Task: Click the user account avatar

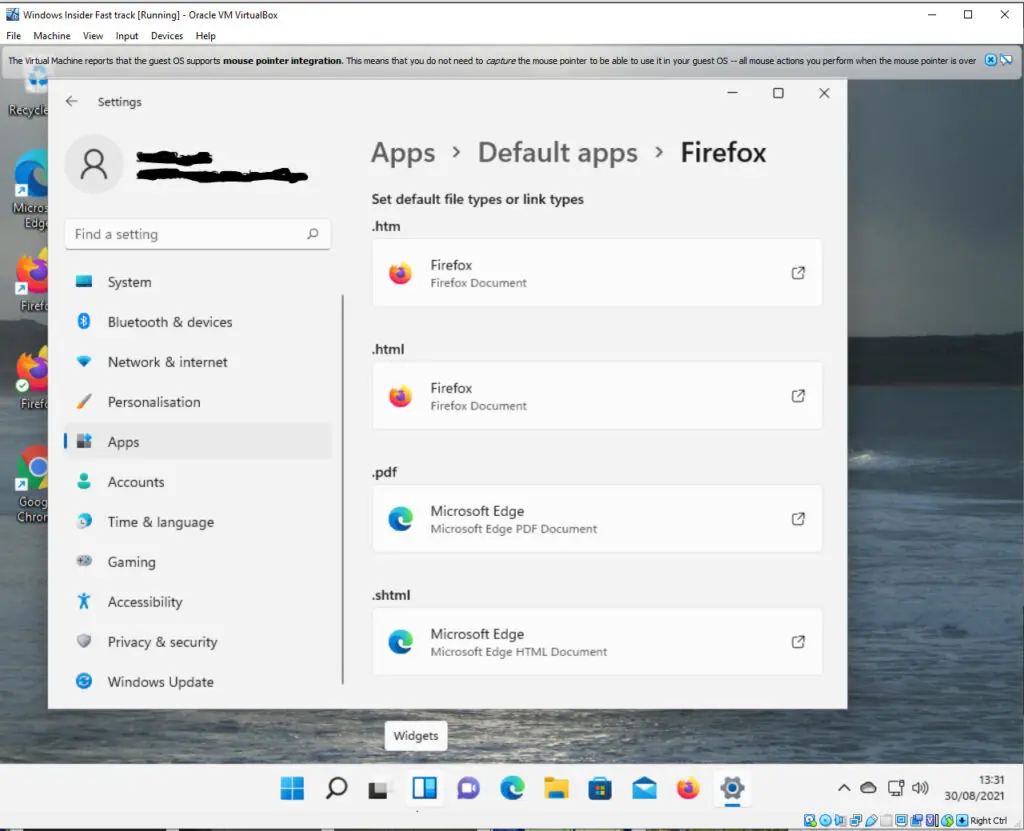Action: click(94, 164)
